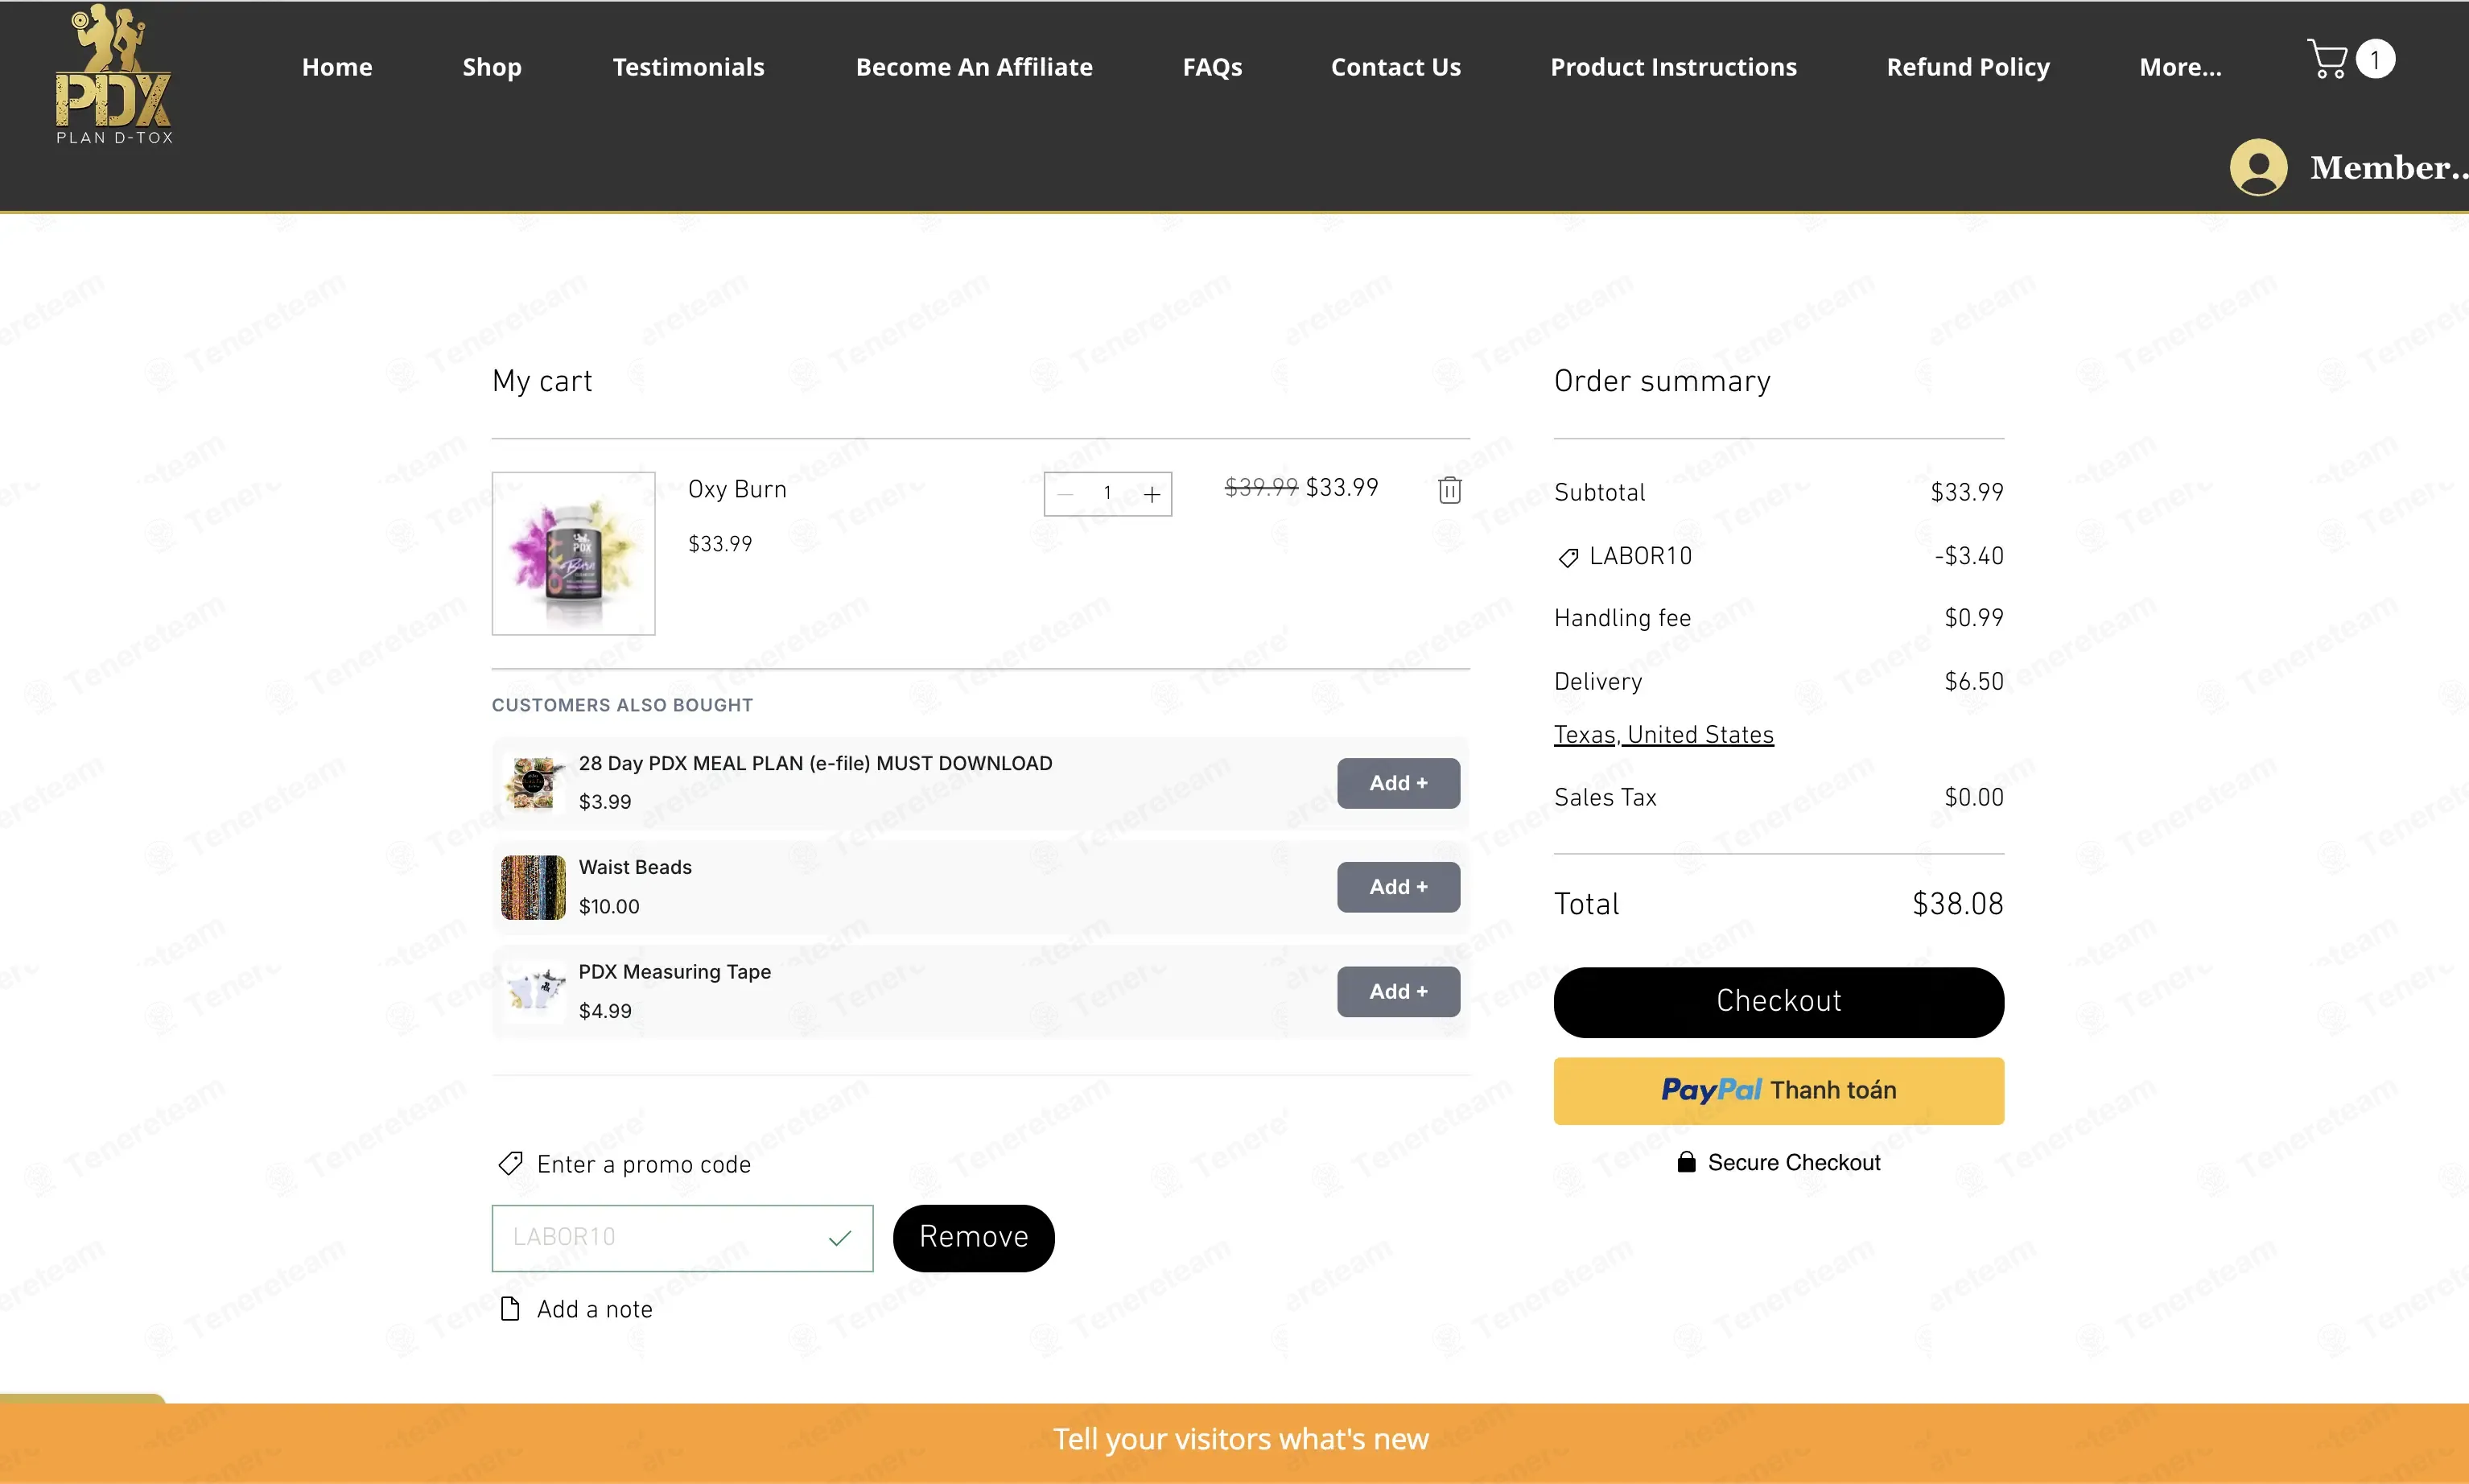Click the Waist Beads product name
The width and height of the screenshot is (2469, 1484).
point(635,867)
